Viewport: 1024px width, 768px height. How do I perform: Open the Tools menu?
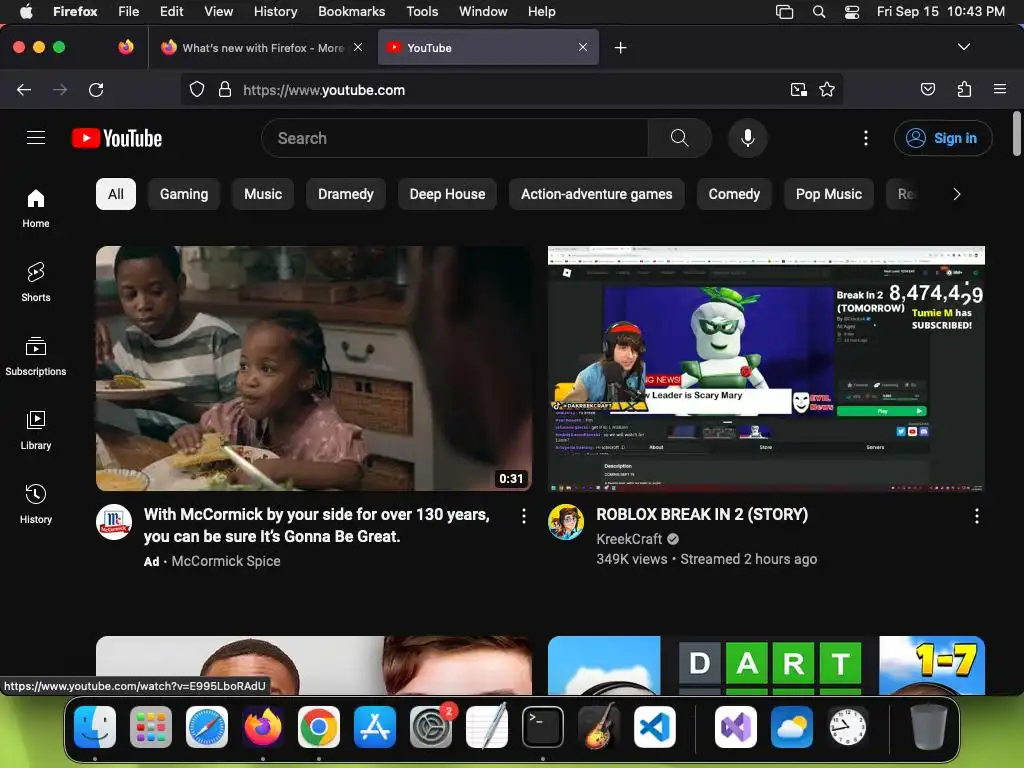[x=423, y=11]
